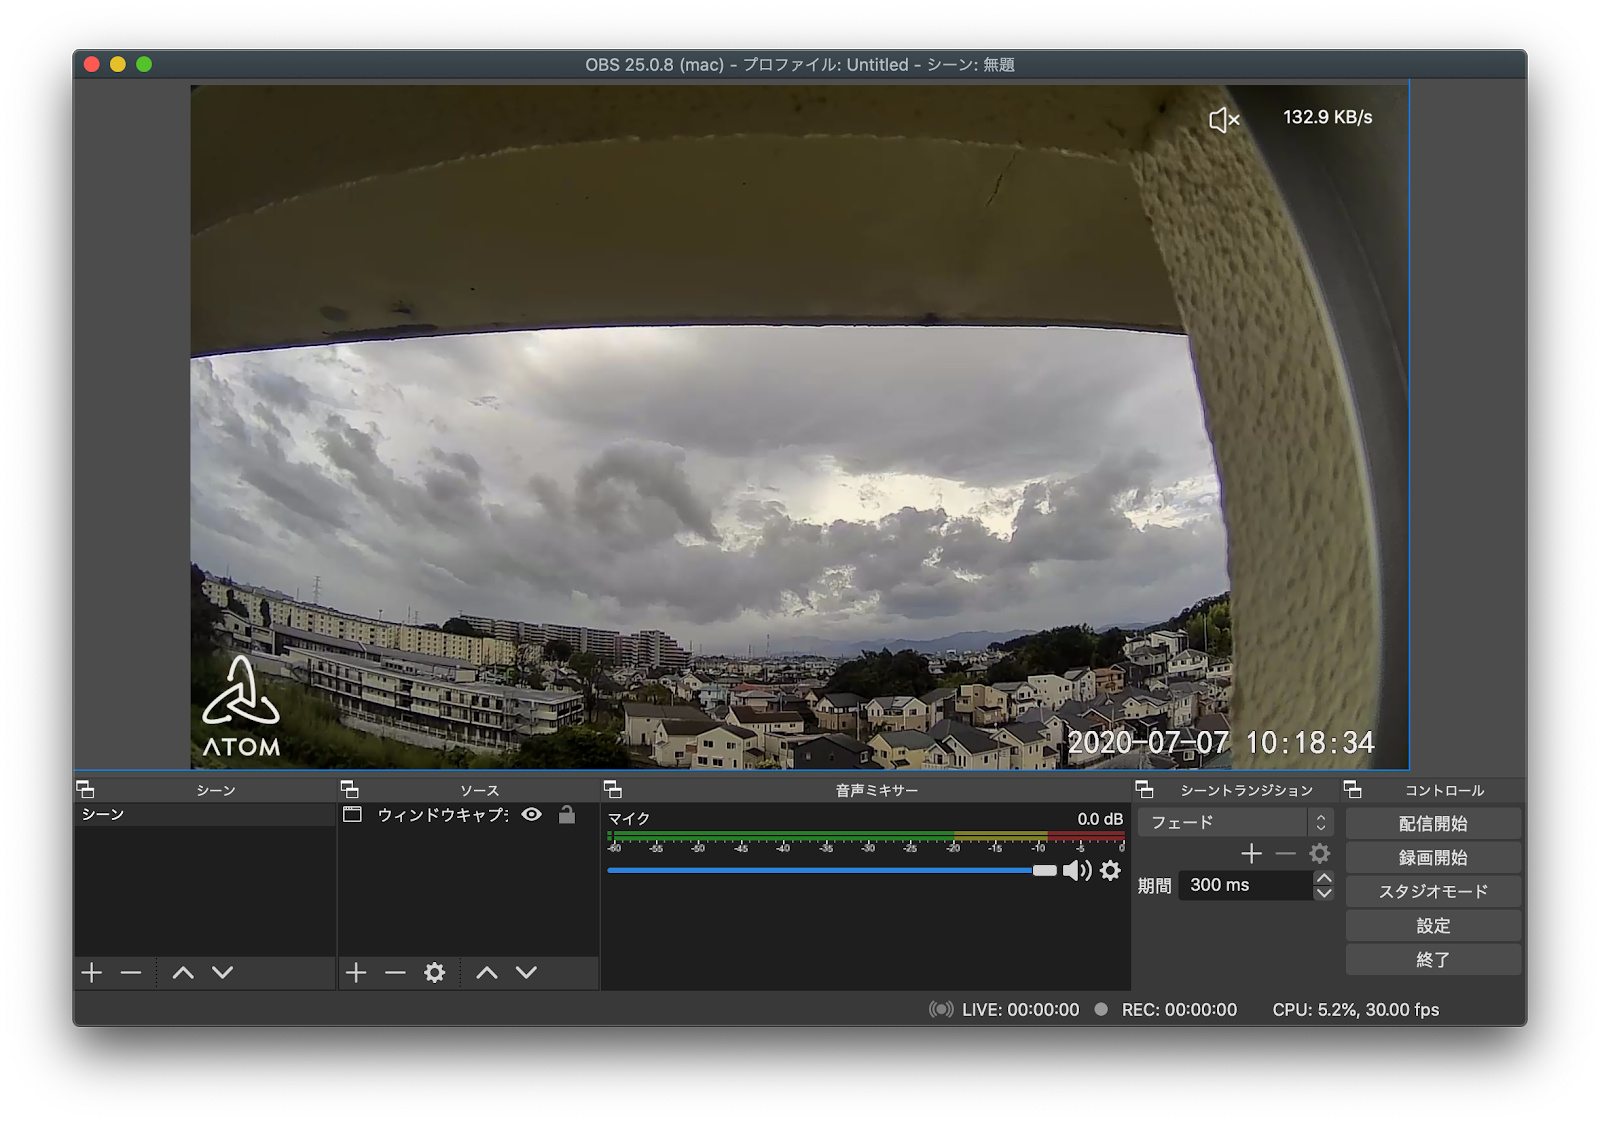Open 設定 settings

pyautogui.click(x=1433, y=925)
